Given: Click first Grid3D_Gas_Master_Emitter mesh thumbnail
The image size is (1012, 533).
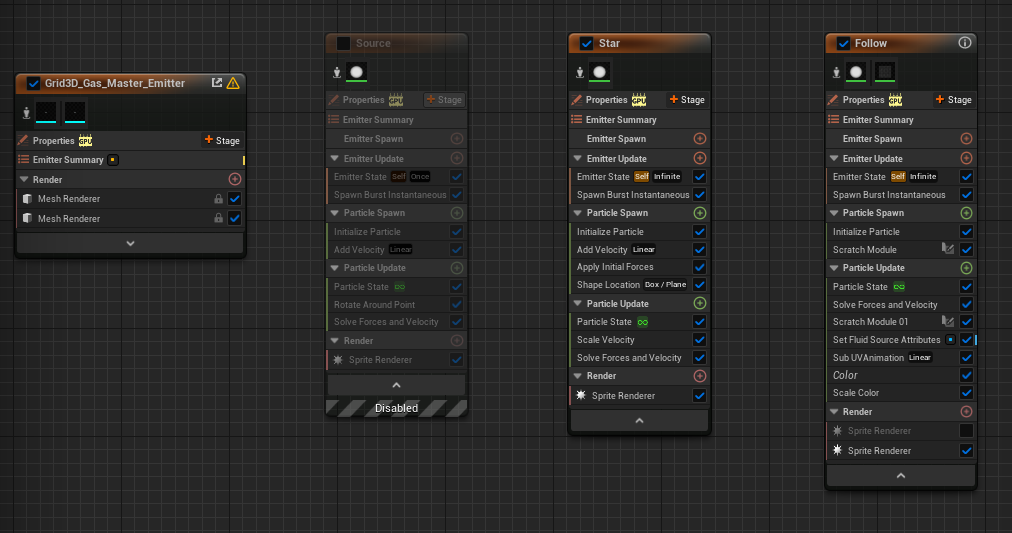Looking at the screenshot, I should (46, 112).
